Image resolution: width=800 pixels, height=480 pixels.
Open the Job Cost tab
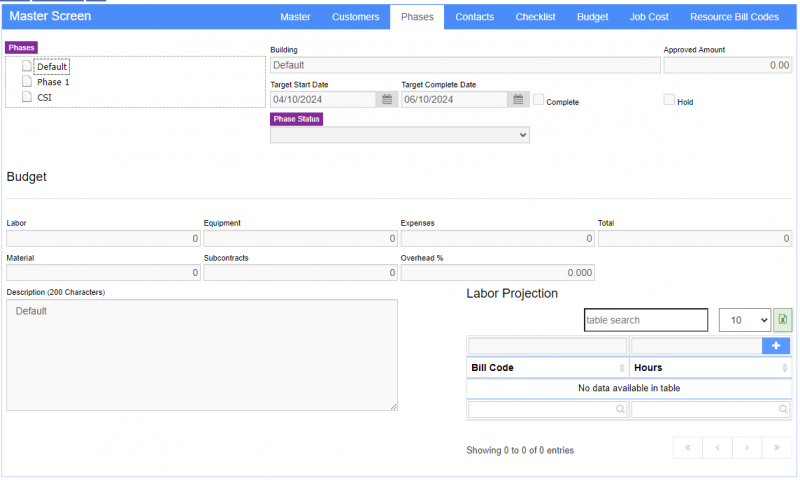(x=649, y=17)
